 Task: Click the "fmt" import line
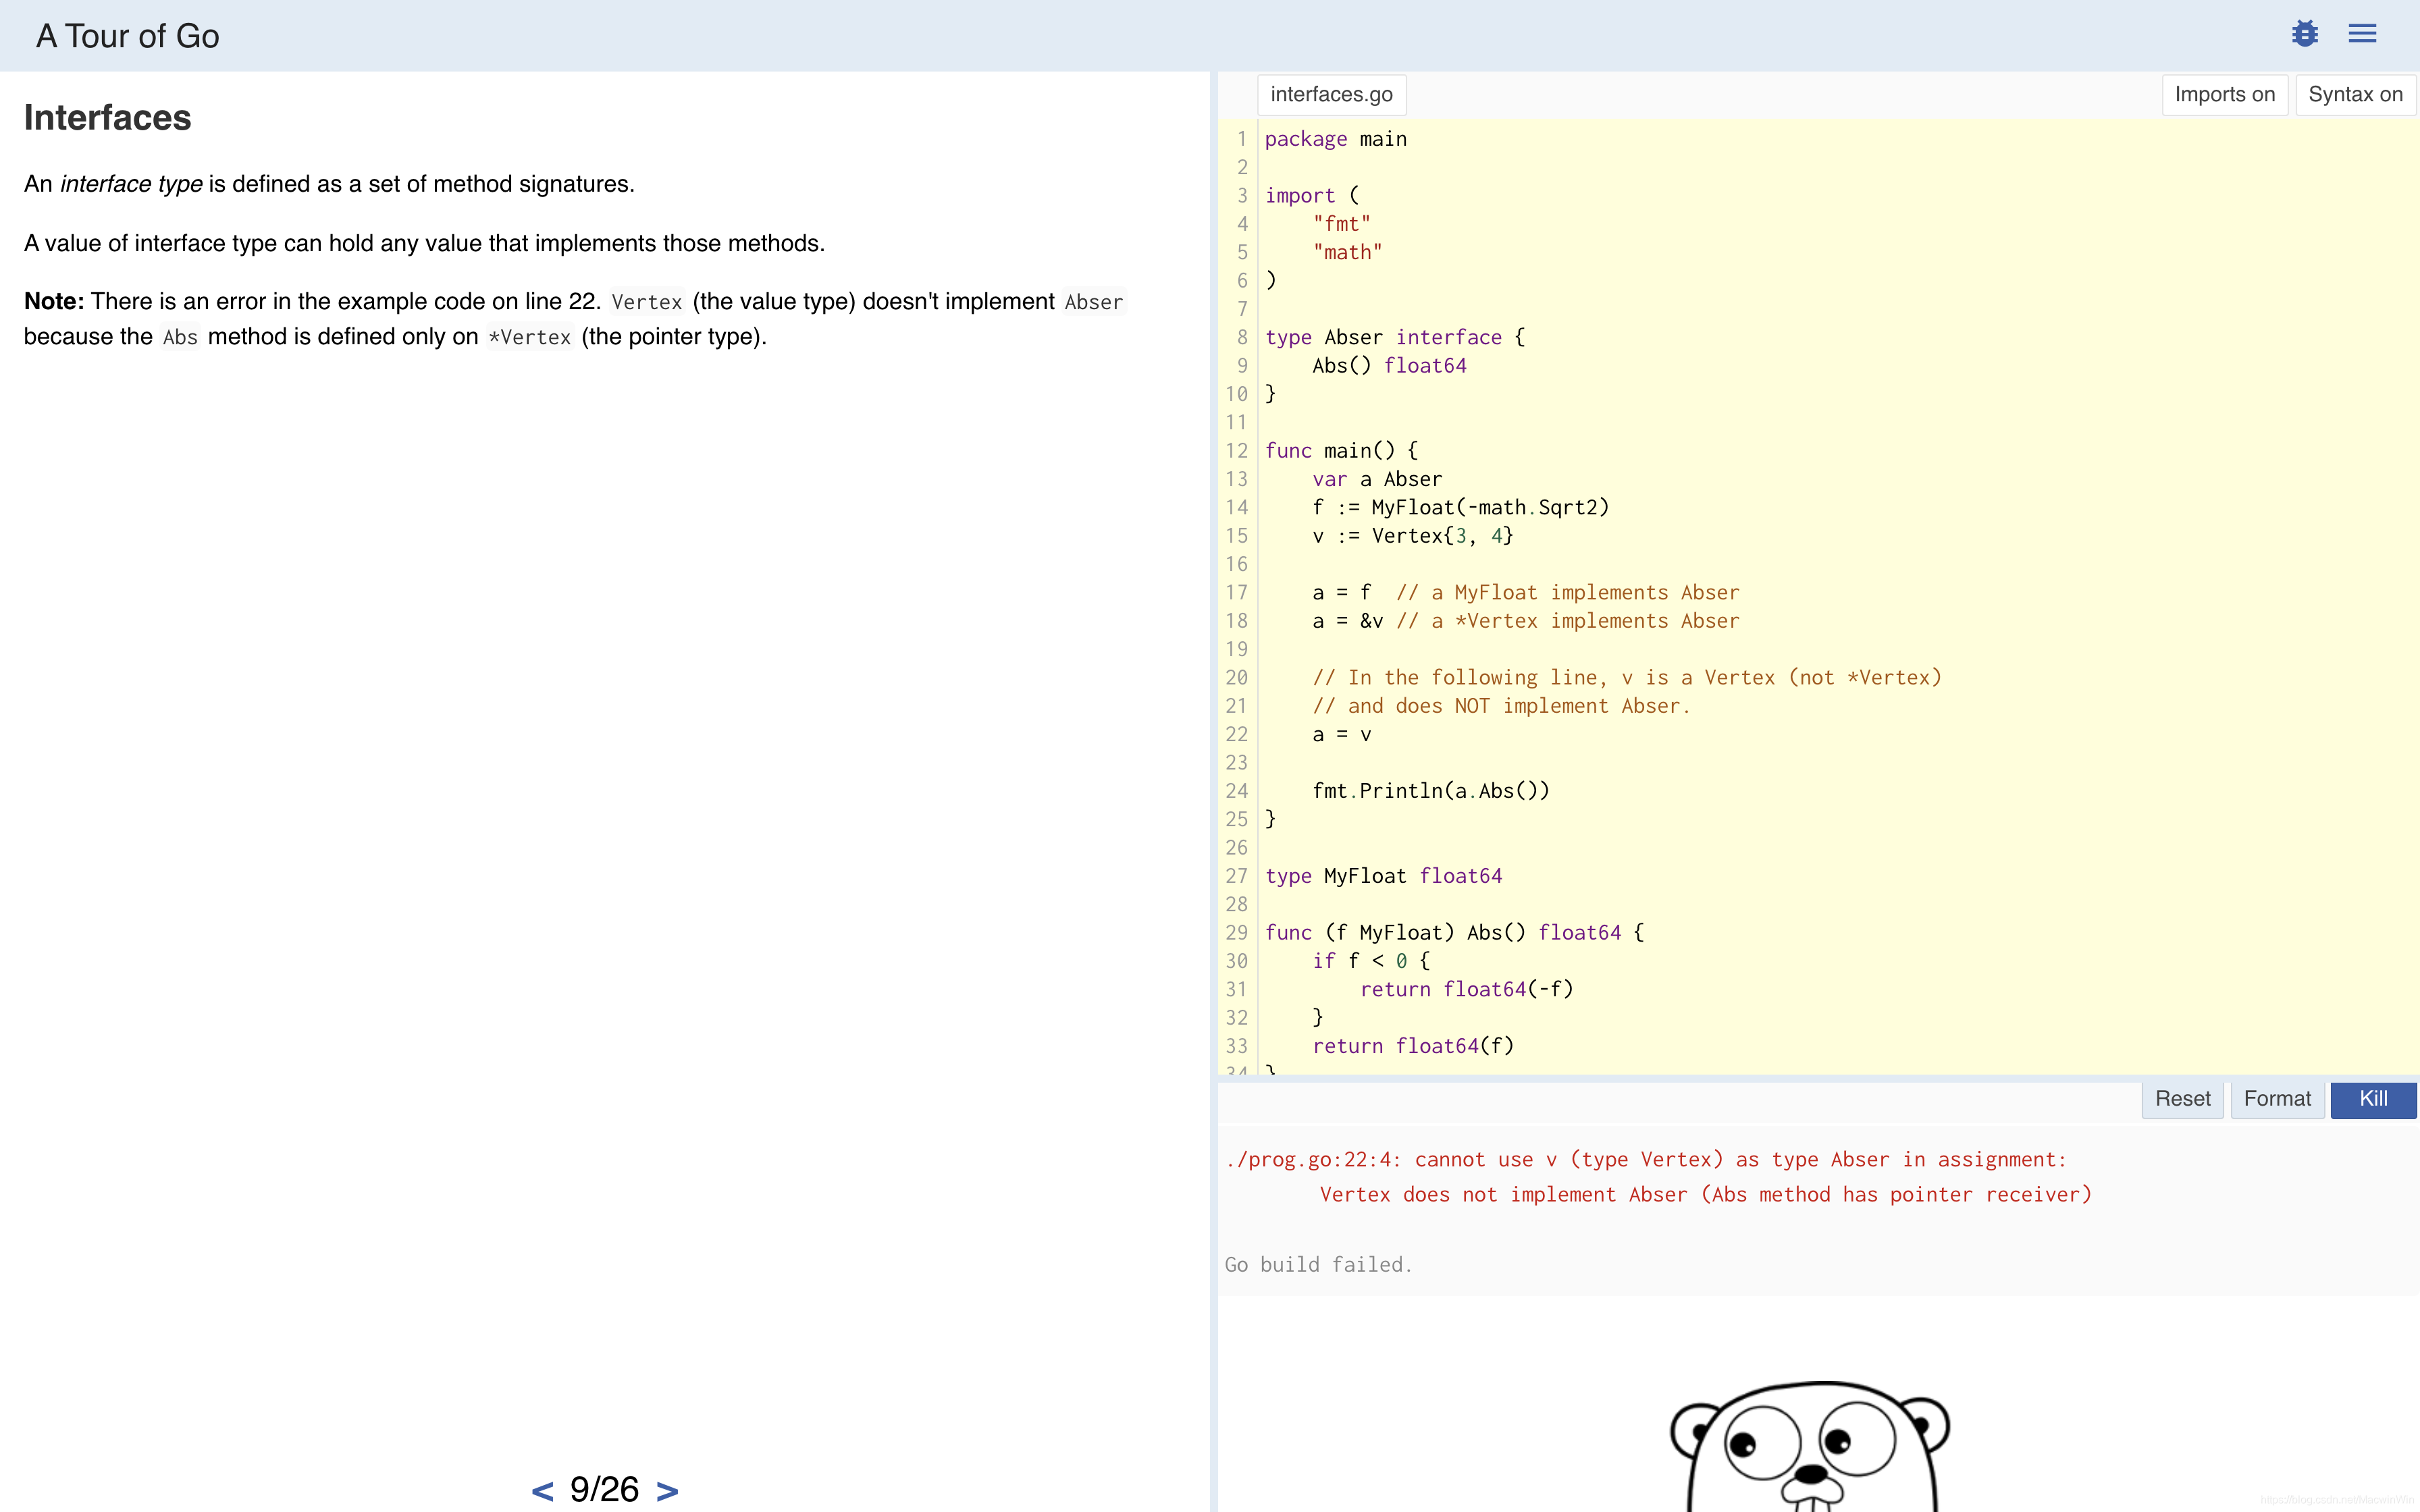point(1342,224)
